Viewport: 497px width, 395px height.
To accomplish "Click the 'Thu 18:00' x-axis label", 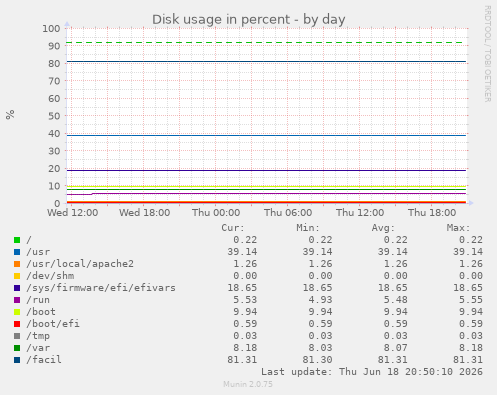I will (x=432, y=213).
